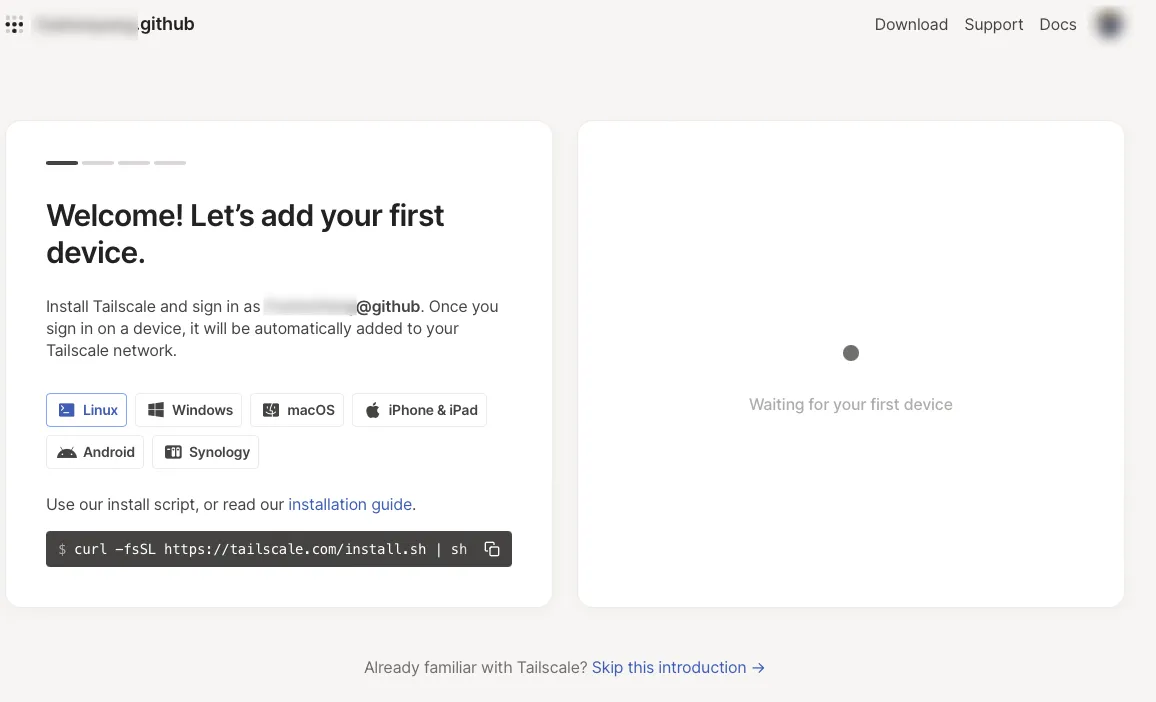Skip this introduction
This screenshot has width=1156, height=702.
pyautogui.click(x=678, y=667)
